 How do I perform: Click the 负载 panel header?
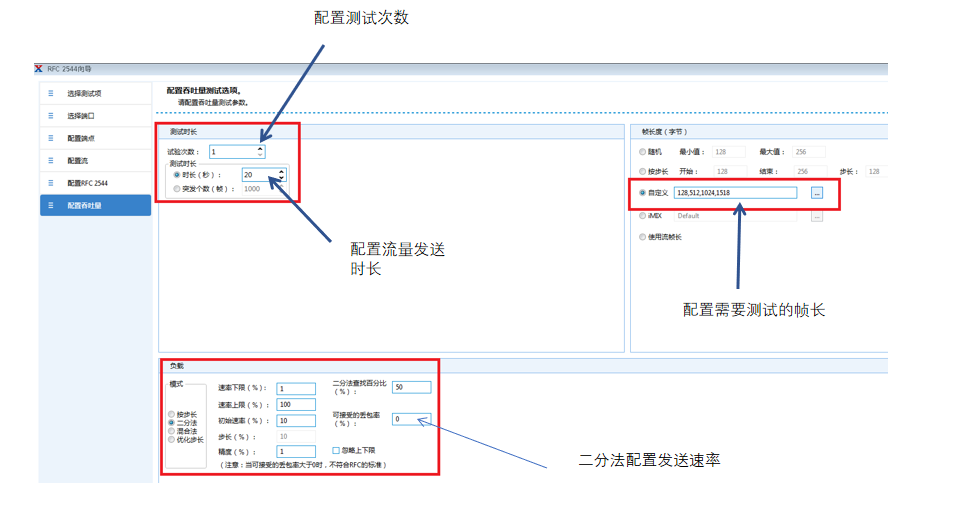pos(524,366)
